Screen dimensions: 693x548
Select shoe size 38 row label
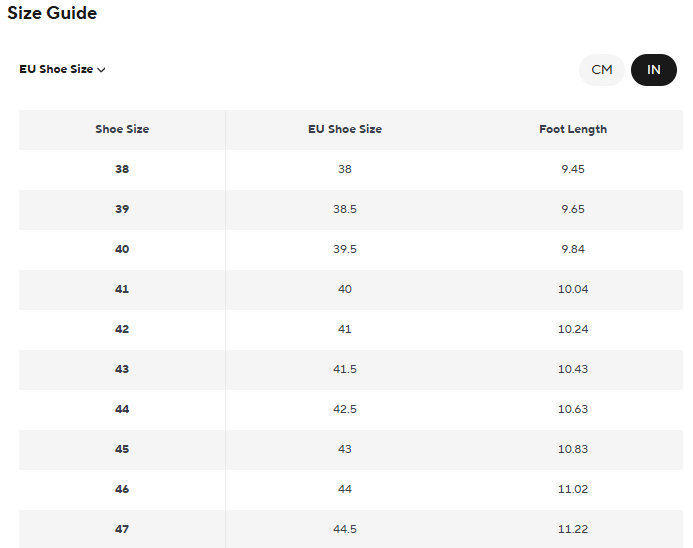[x=122, y=170]
